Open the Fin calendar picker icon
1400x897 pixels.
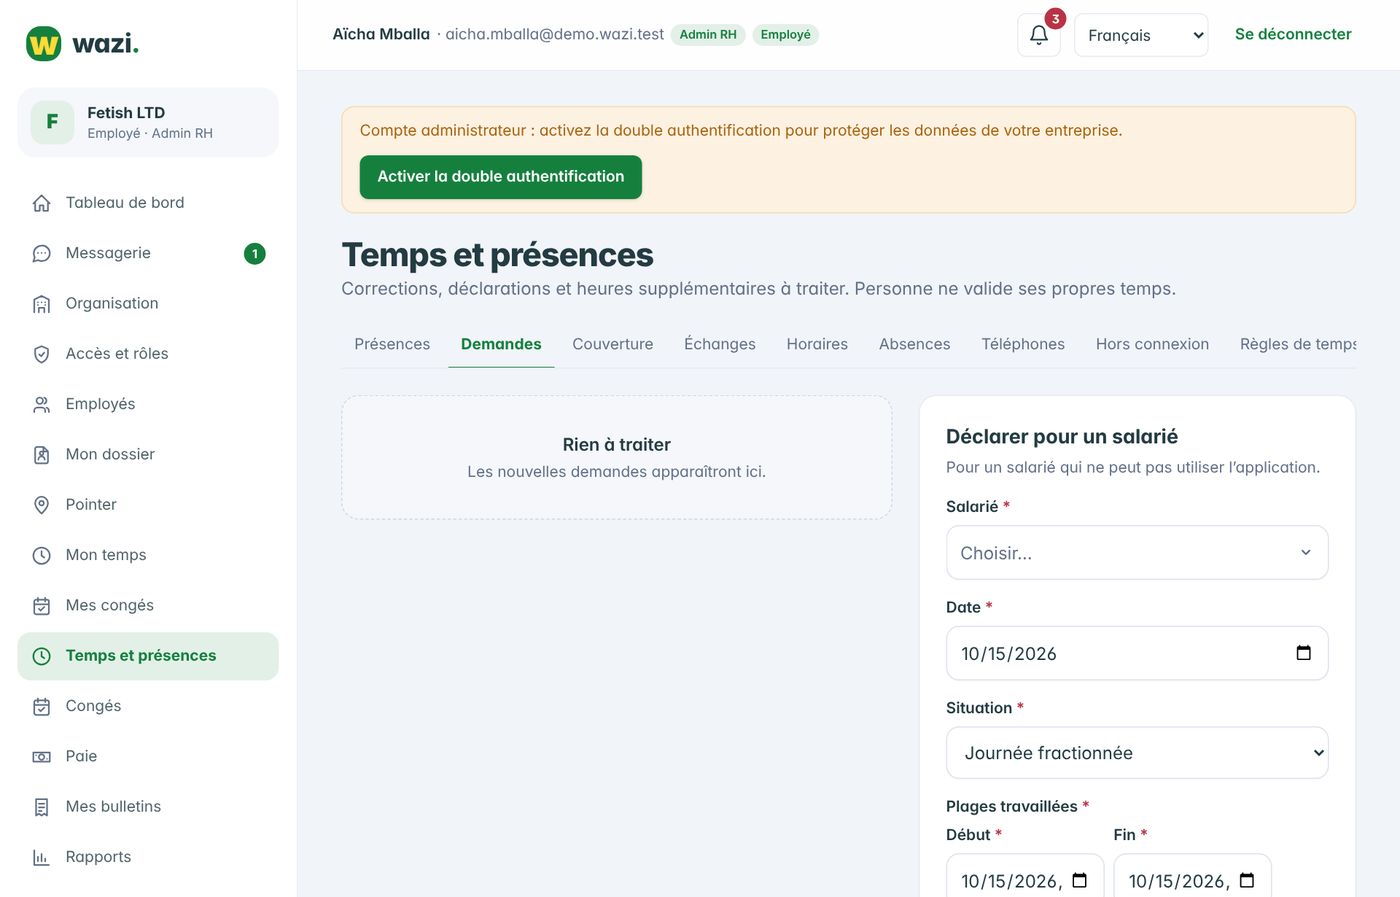(x=1247, y=880)
